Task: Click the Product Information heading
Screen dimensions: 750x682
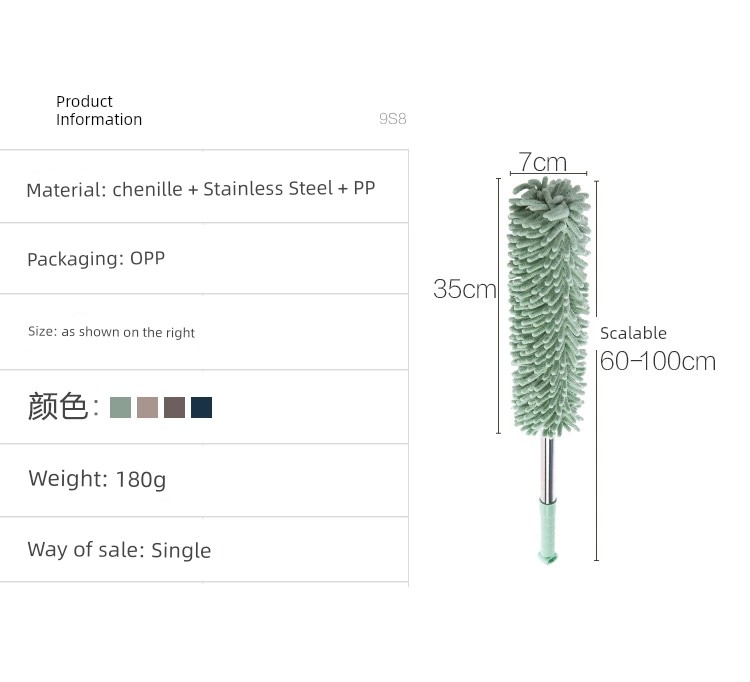Action: pyautogui.click(x=99, y=110)
